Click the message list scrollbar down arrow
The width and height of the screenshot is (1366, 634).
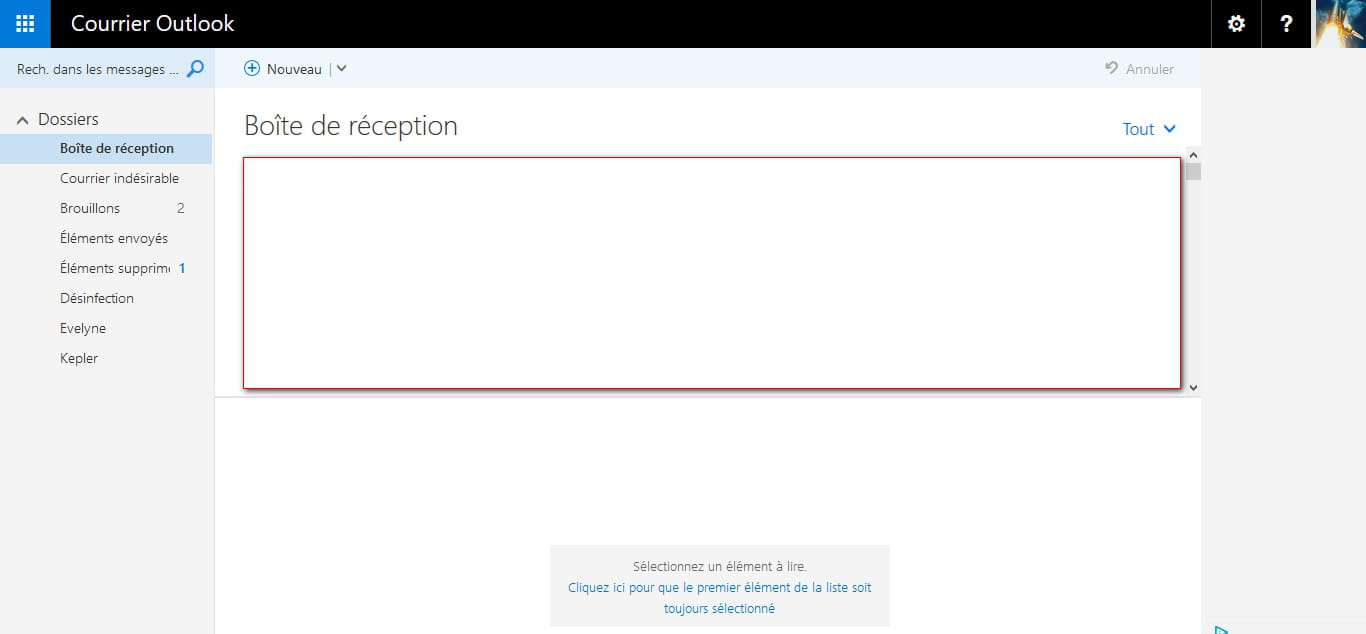coord(1193,387)
